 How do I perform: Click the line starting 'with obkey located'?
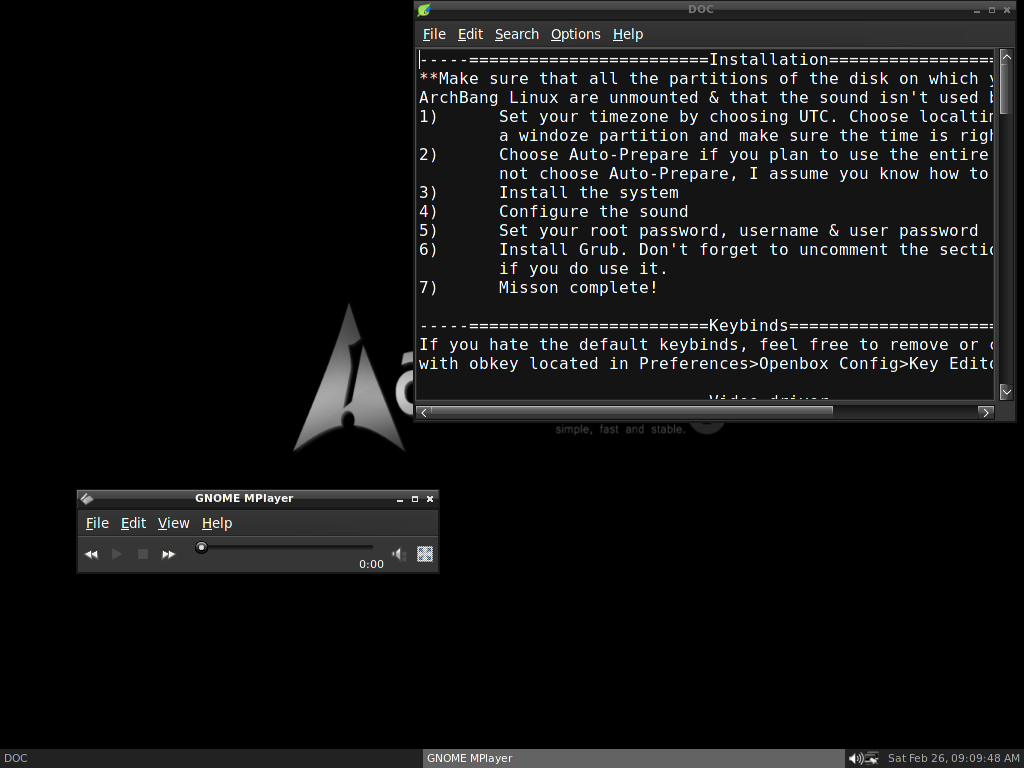[x=706, y=363]
